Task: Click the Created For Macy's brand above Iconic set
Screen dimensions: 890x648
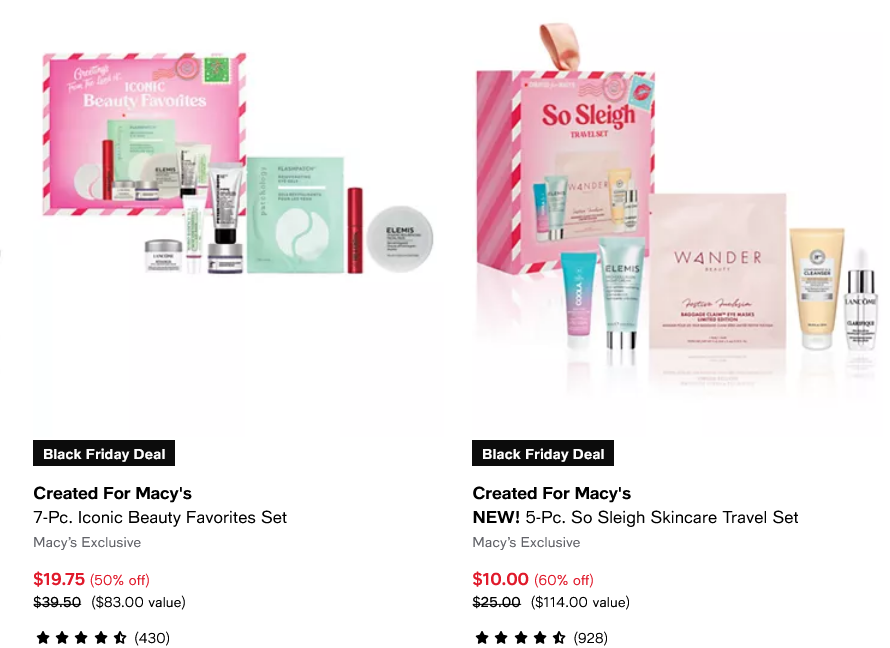Action: (112, 493)
